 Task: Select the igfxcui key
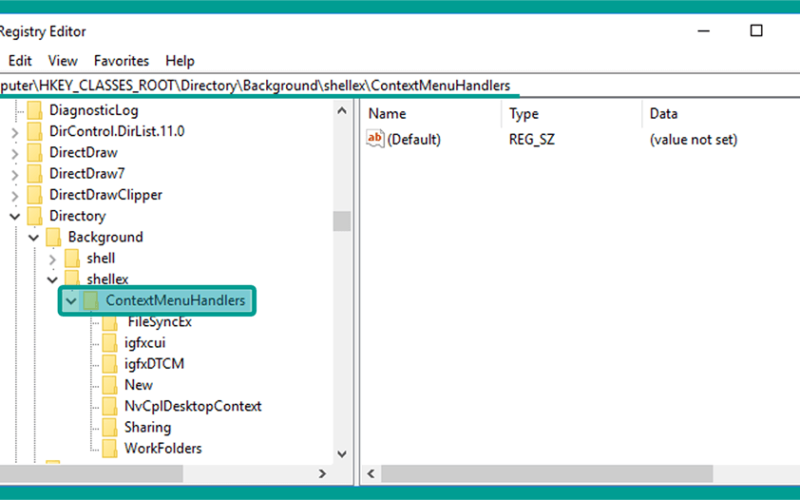(145, 343)
